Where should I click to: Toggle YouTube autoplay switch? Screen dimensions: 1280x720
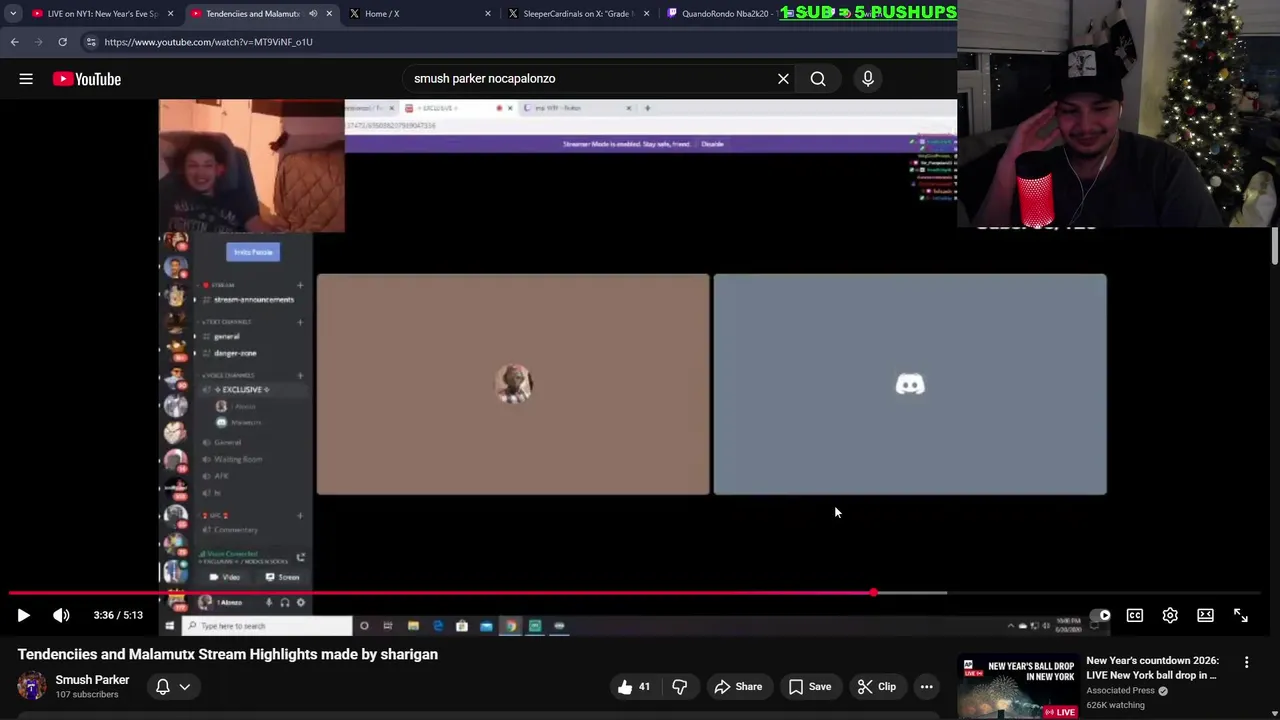[x=1100, y=615]
